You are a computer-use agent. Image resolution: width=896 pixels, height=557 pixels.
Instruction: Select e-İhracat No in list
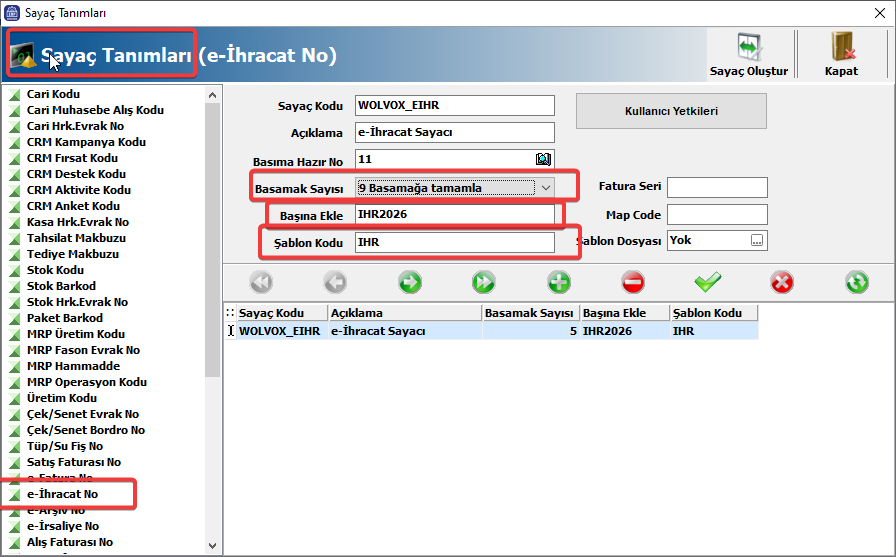(x=62, y=494)
